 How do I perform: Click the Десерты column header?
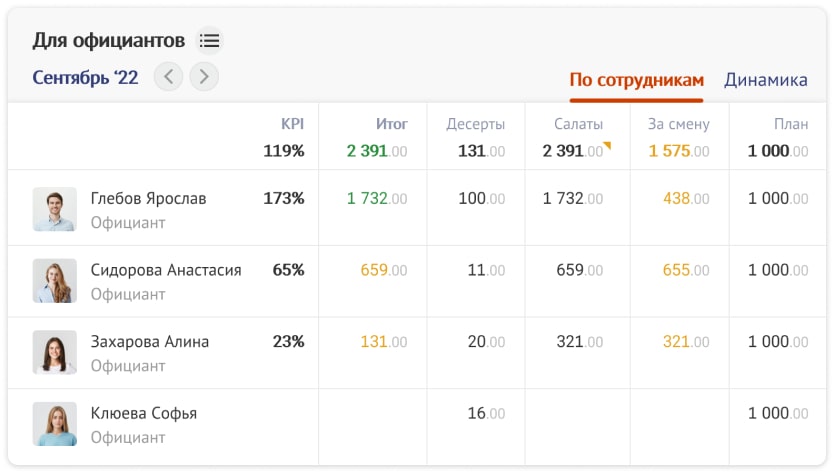(x=475, y=125)
